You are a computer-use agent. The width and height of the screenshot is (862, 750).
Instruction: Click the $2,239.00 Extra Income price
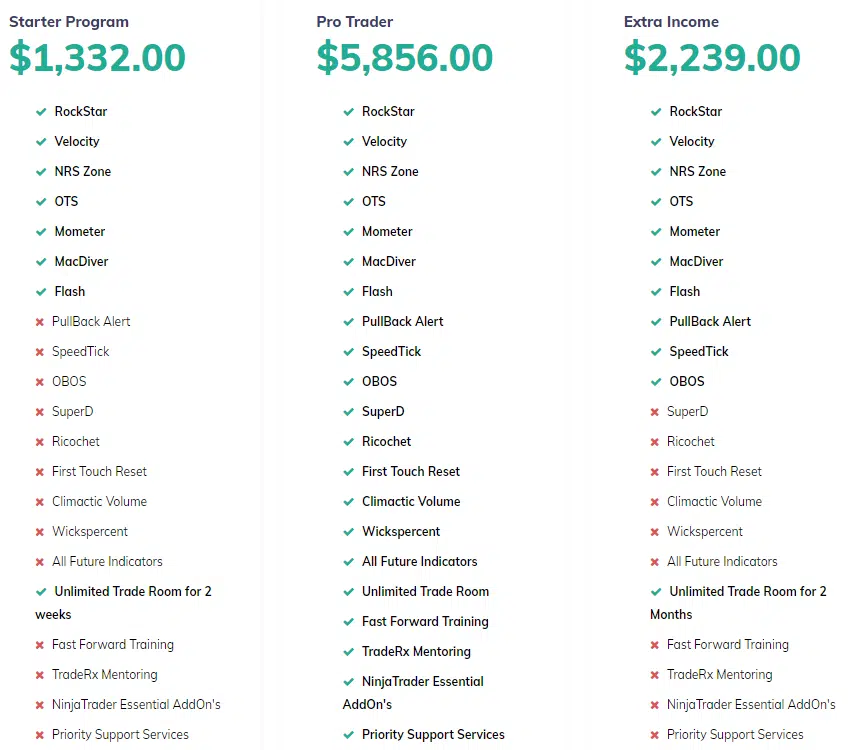tap(712, 57)
